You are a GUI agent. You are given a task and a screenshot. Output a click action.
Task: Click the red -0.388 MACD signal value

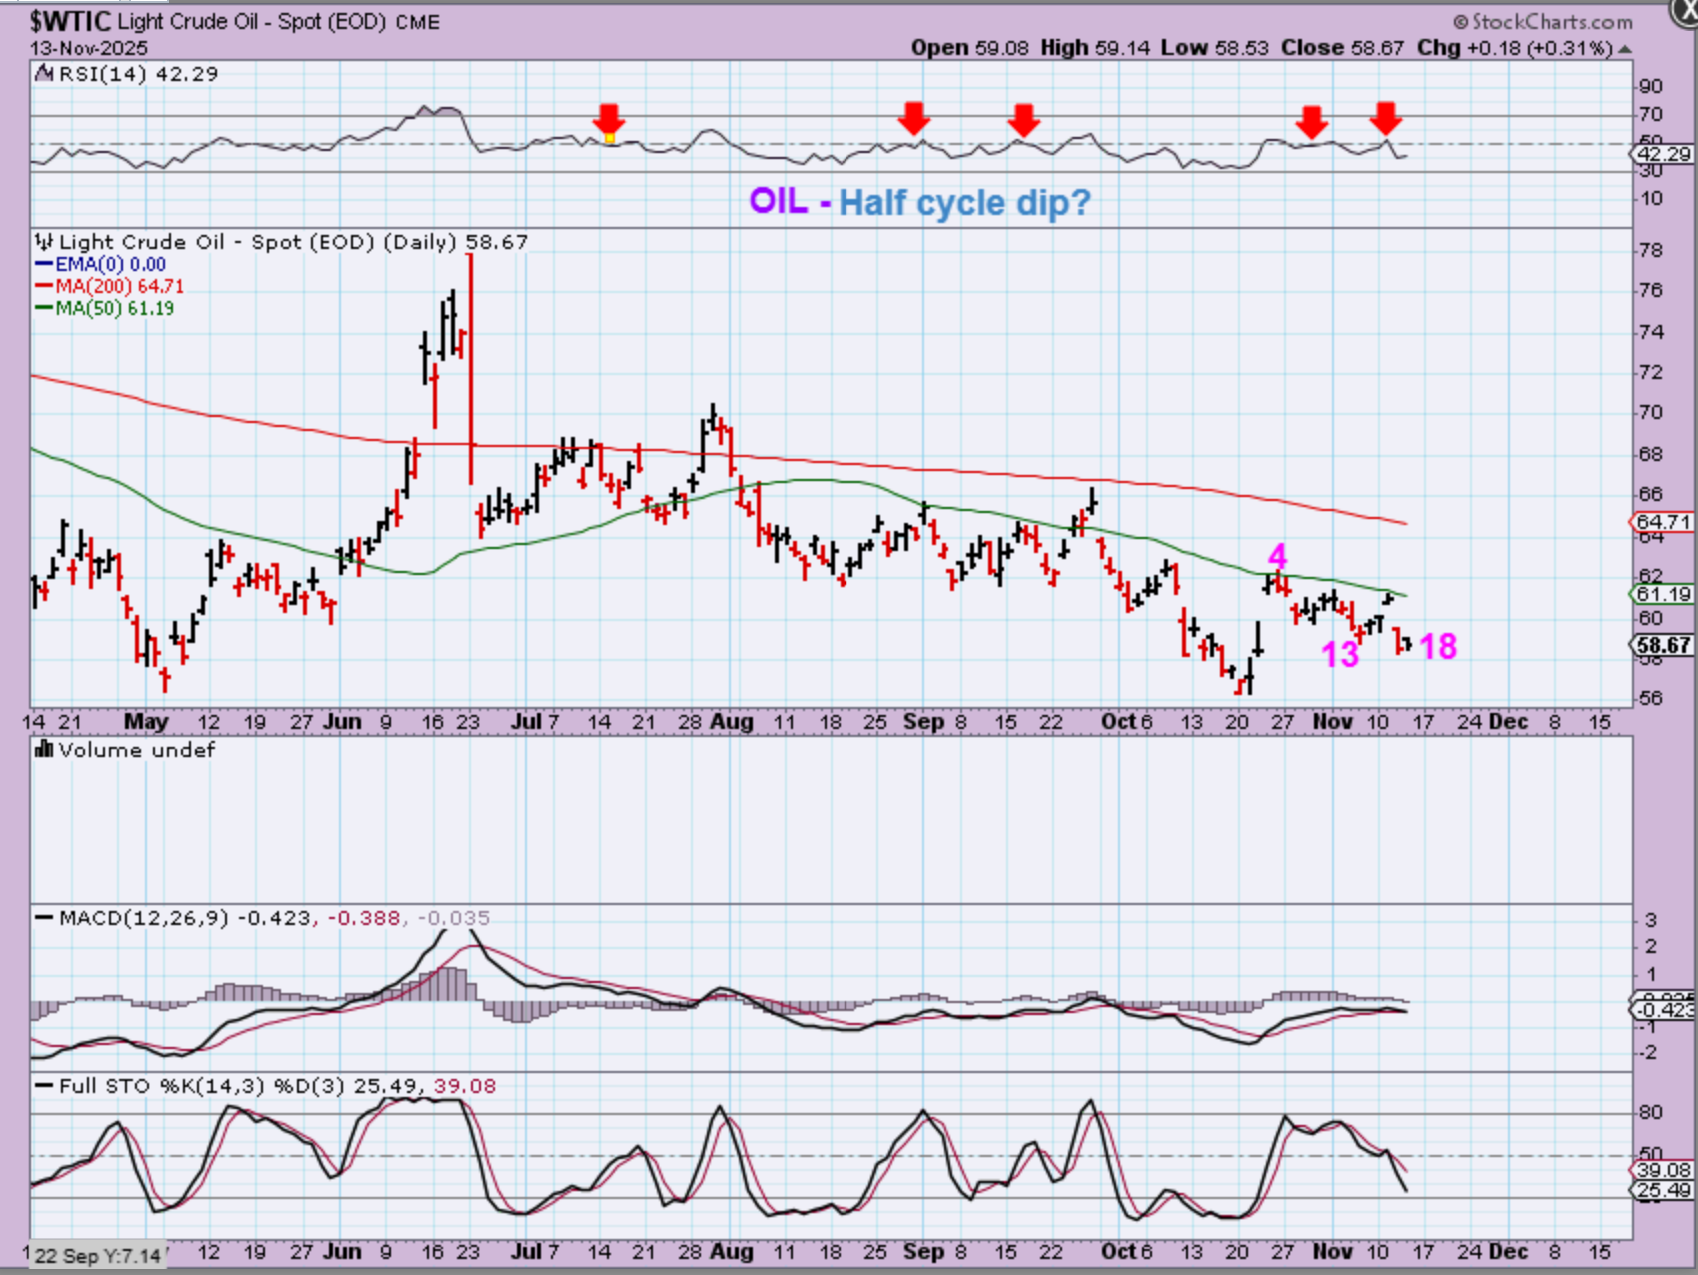coord(363,918)
